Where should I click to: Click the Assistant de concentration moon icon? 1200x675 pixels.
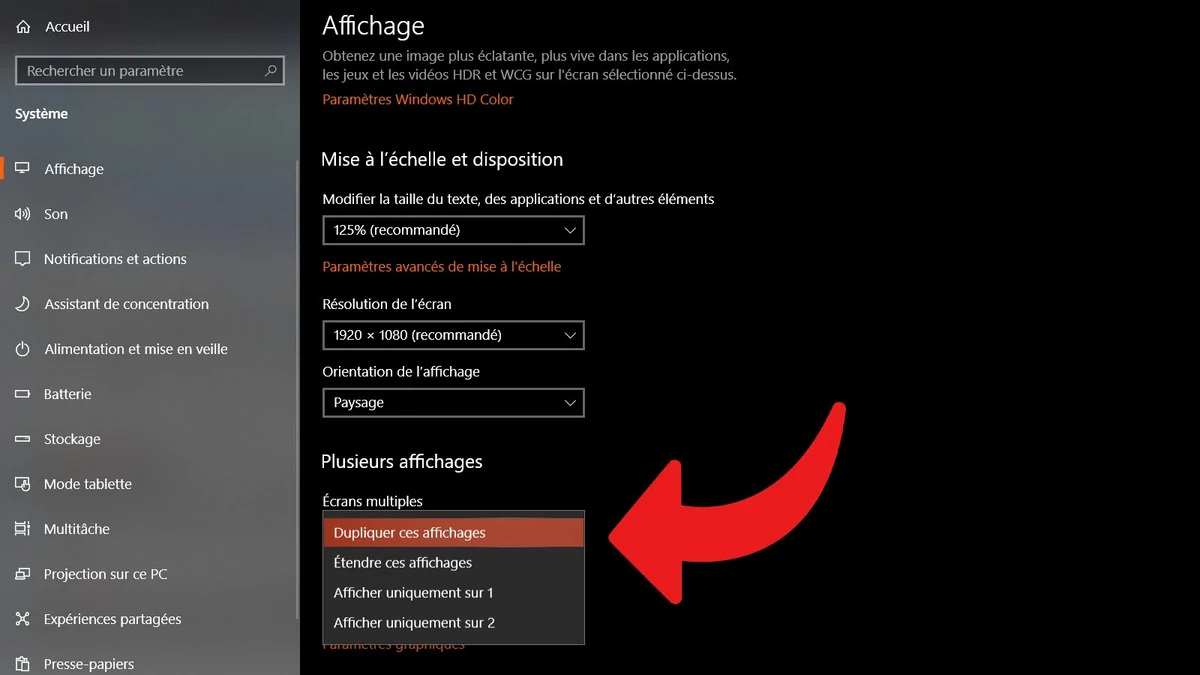[x=23, y=304]
